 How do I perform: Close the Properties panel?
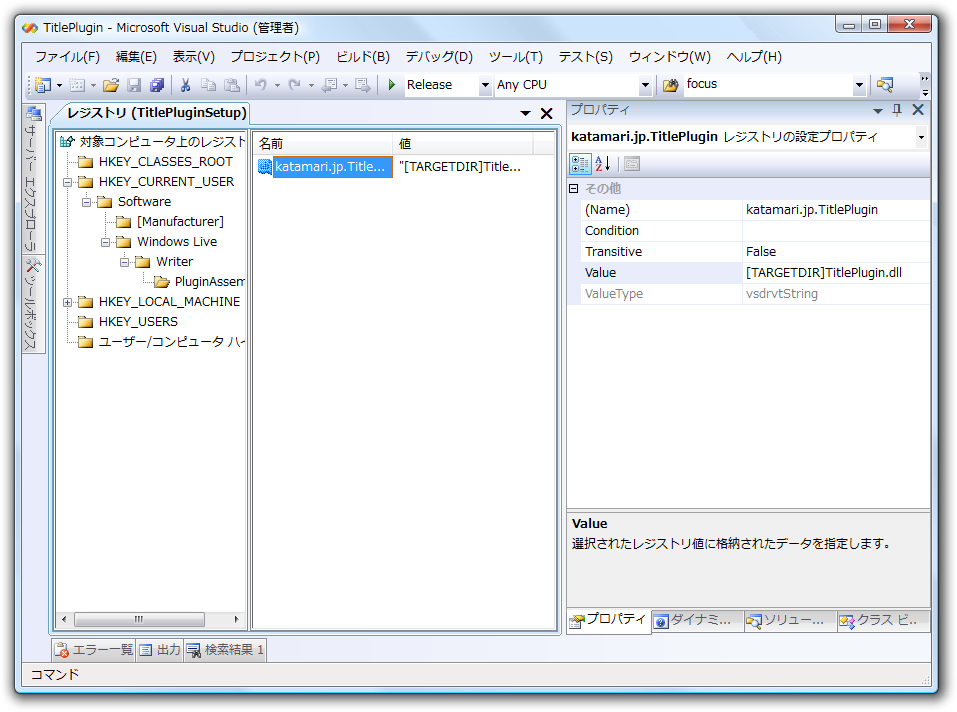point(918,110)
